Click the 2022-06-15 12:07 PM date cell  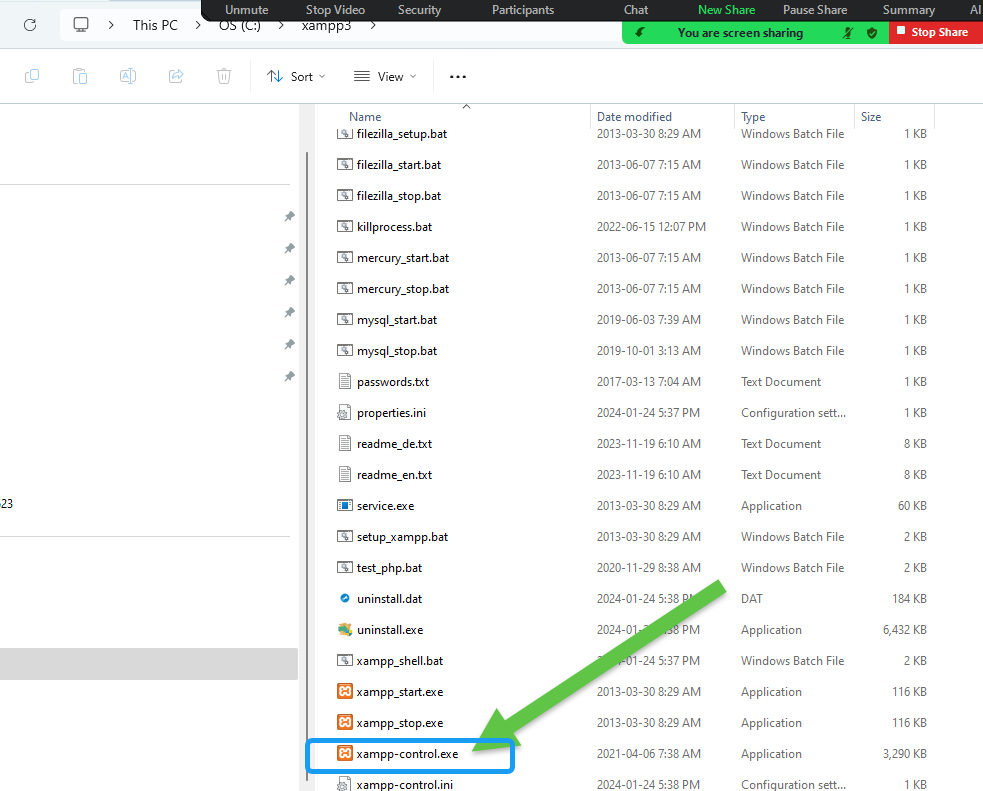coord(651,226)
